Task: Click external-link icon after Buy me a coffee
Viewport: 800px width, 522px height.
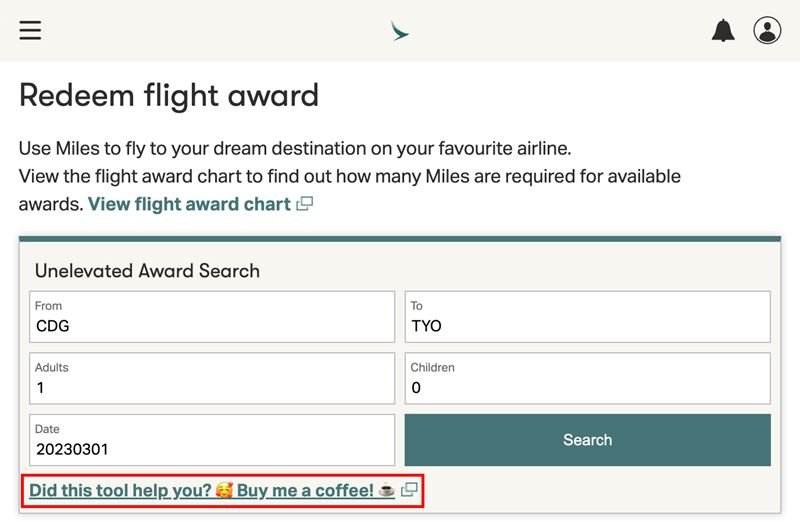Action: pyautogui.click(x=409, y=490)
